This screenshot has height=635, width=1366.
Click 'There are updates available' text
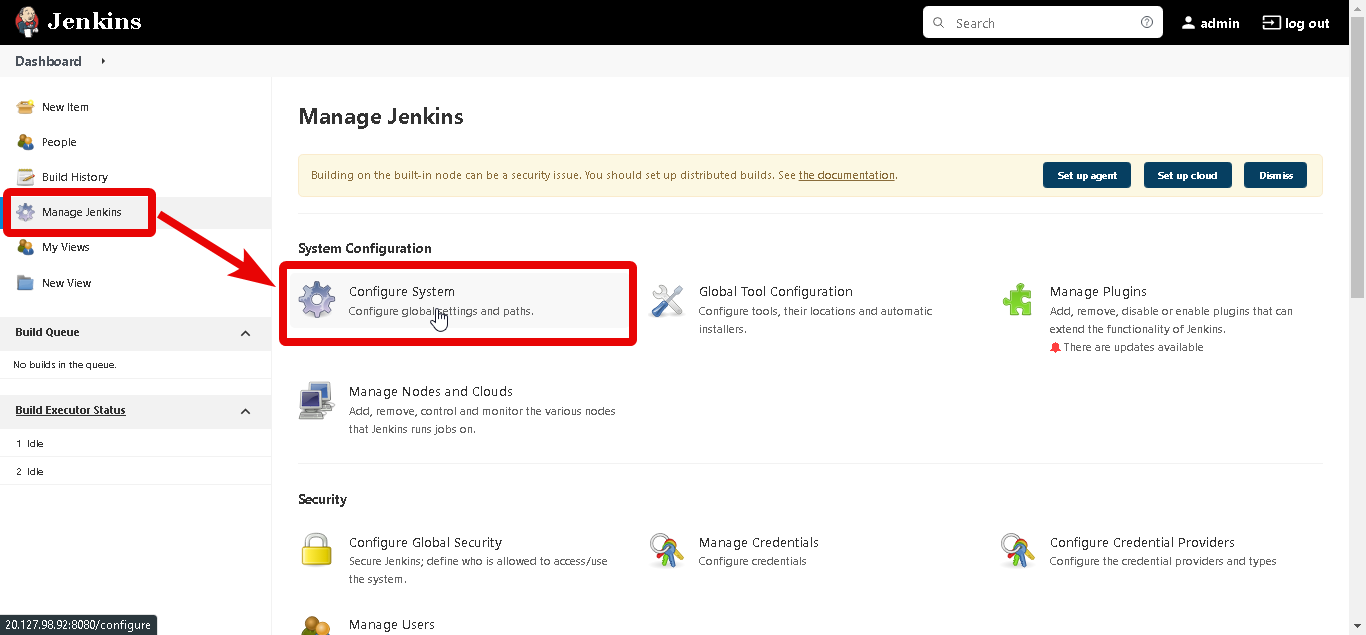point(1133,347)
